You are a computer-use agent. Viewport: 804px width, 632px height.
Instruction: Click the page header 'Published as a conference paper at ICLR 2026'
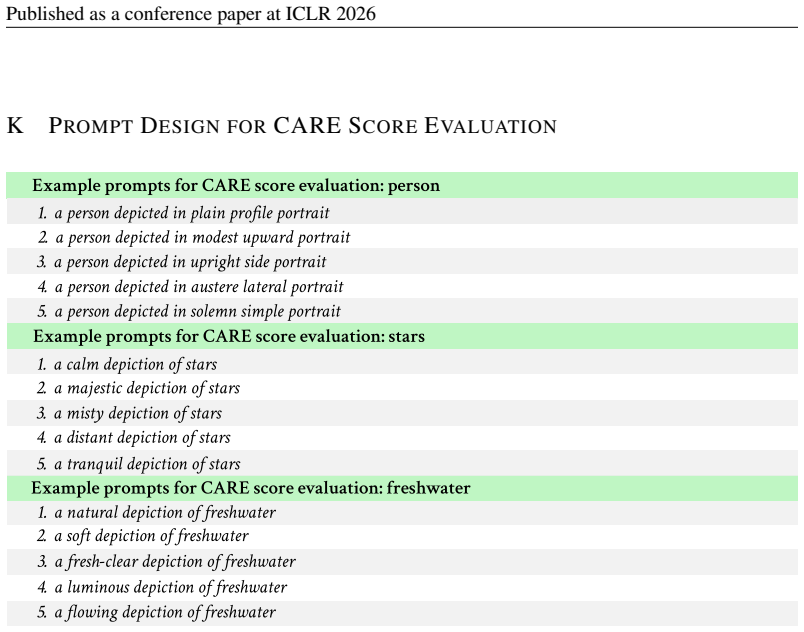[191, 14]
